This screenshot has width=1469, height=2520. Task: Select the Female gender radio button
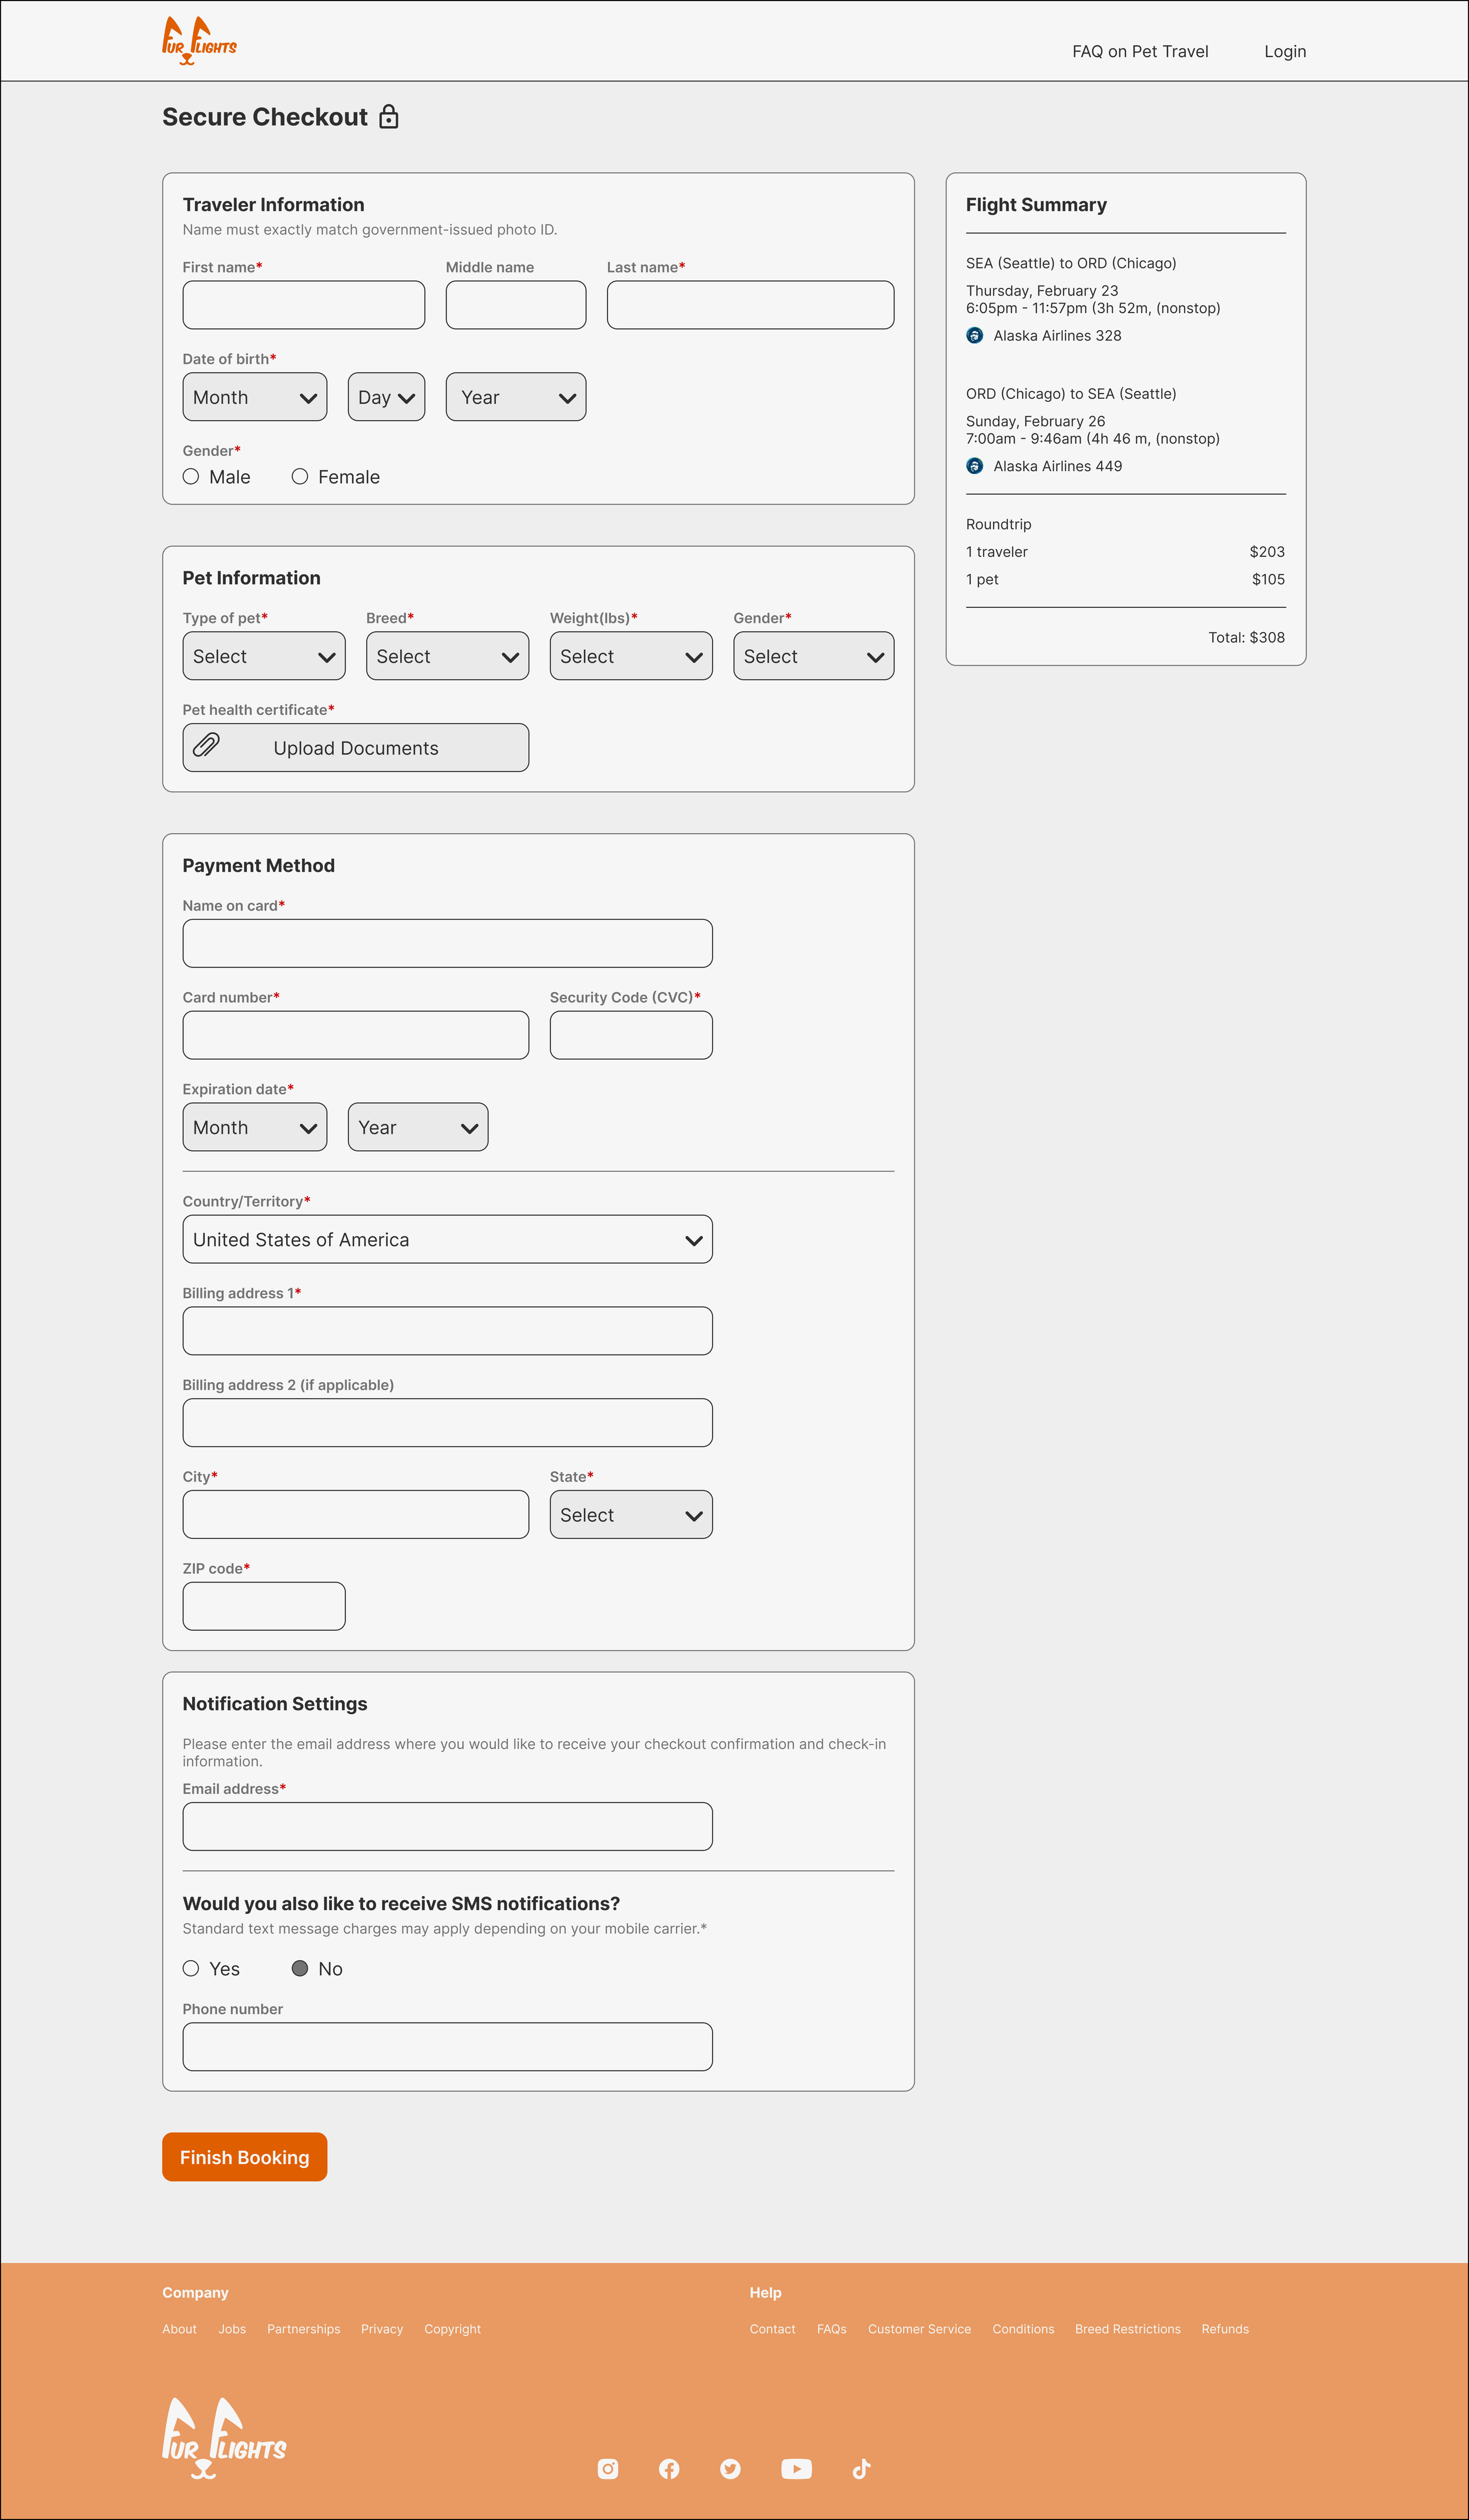(300, 477)
